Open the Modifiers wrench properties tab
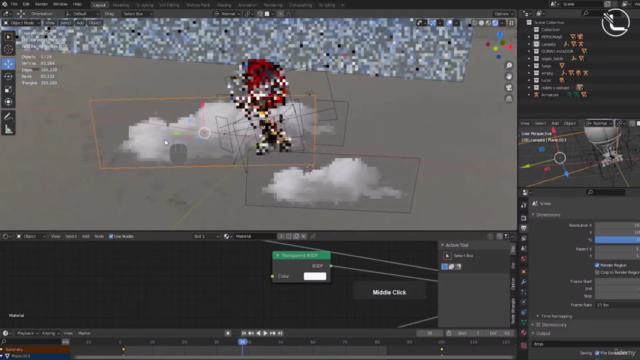 524,282
